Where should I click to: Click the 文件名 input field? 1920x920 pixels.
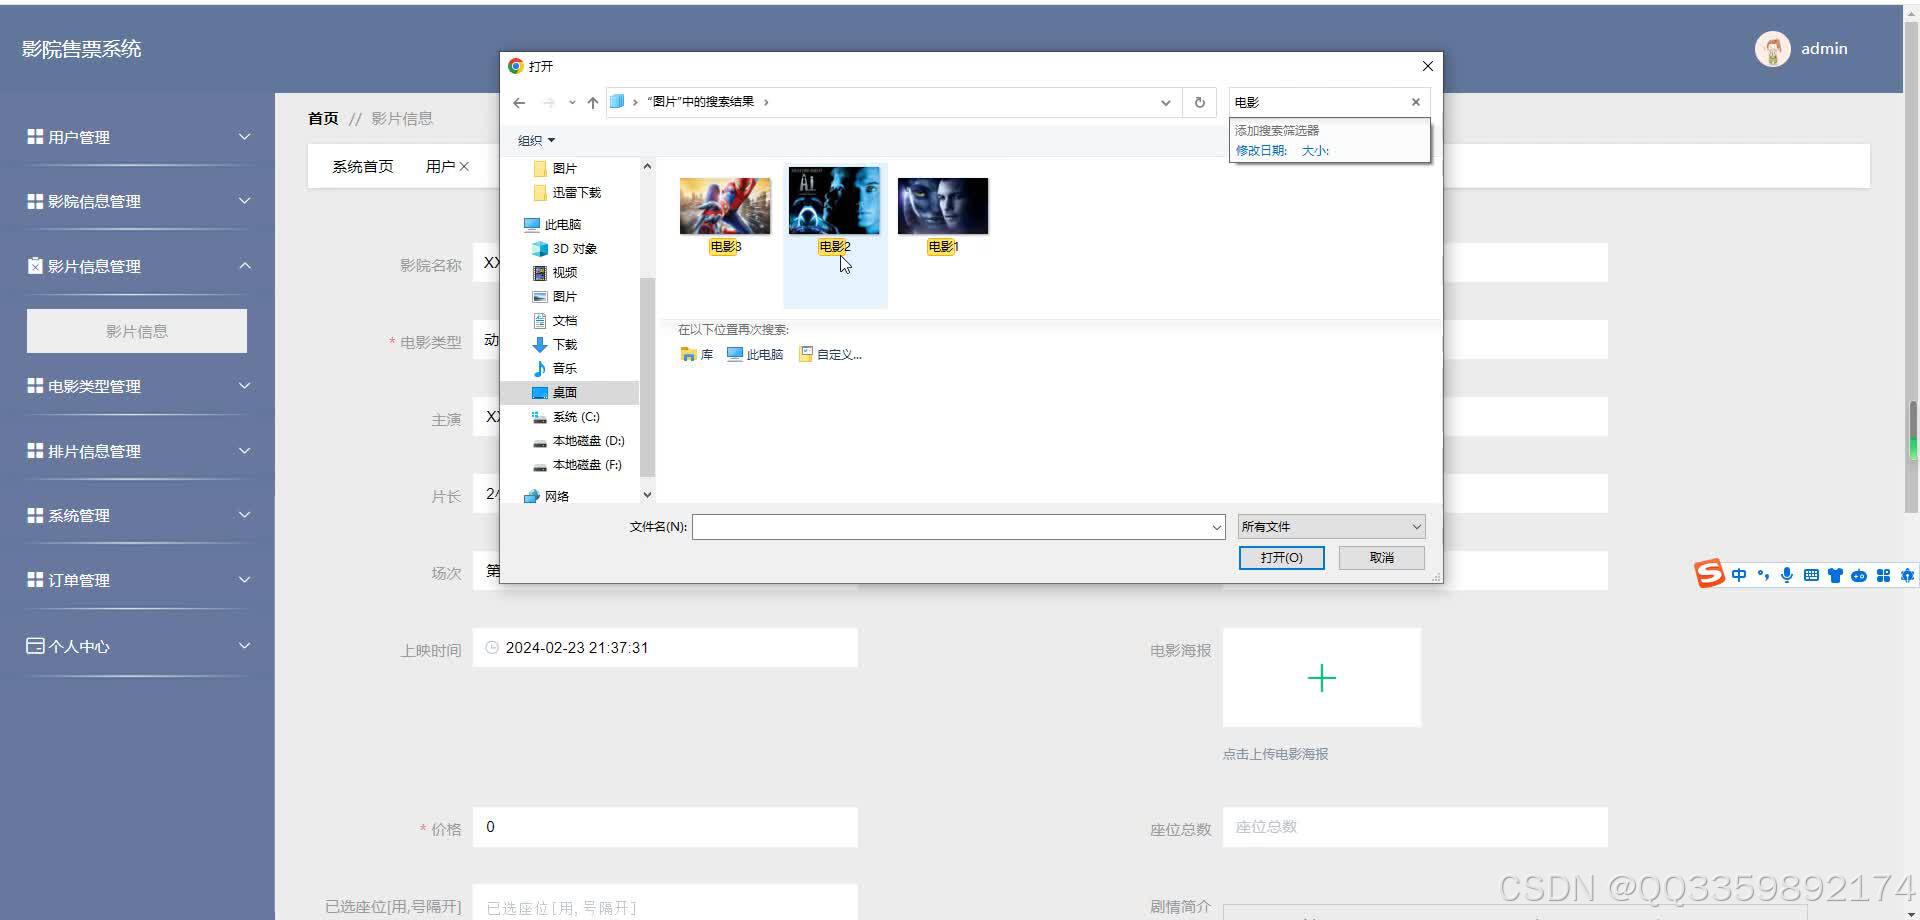click(950, 526)
